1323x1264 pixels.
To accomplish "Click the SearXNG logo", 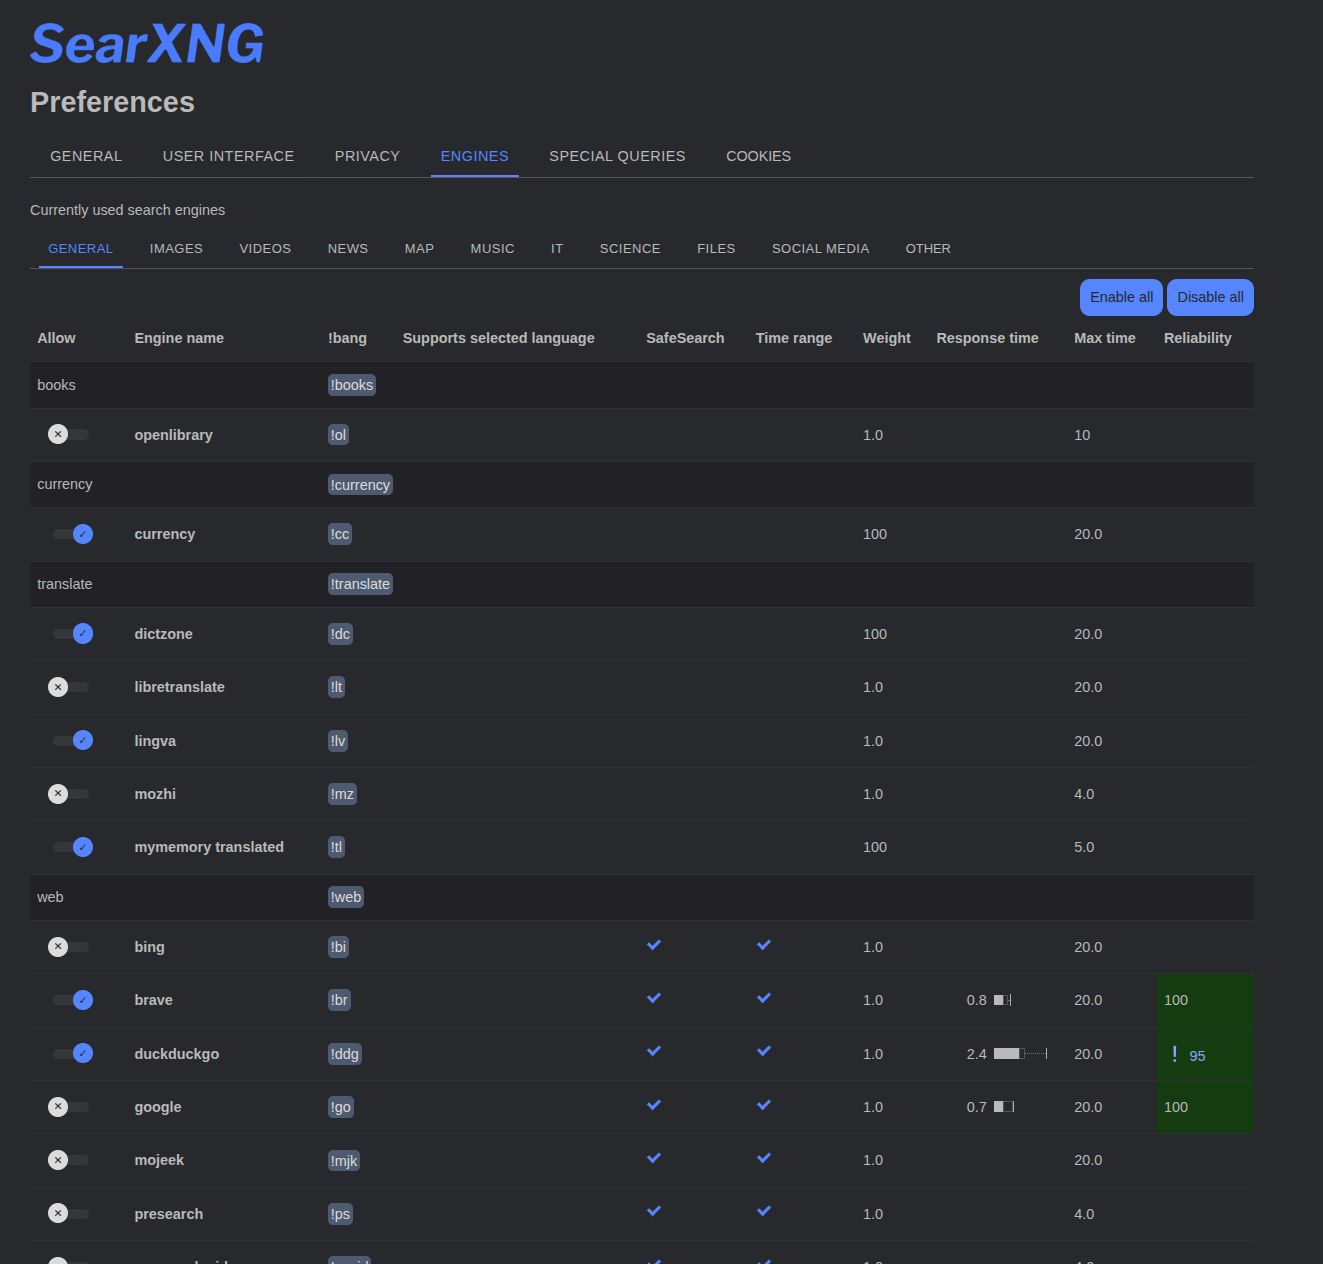I will click(147, 44).
